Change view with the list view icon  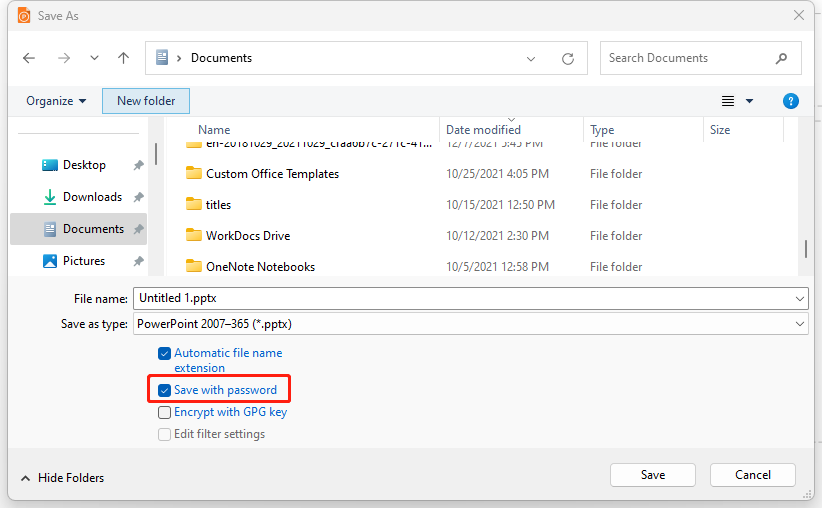728,101
